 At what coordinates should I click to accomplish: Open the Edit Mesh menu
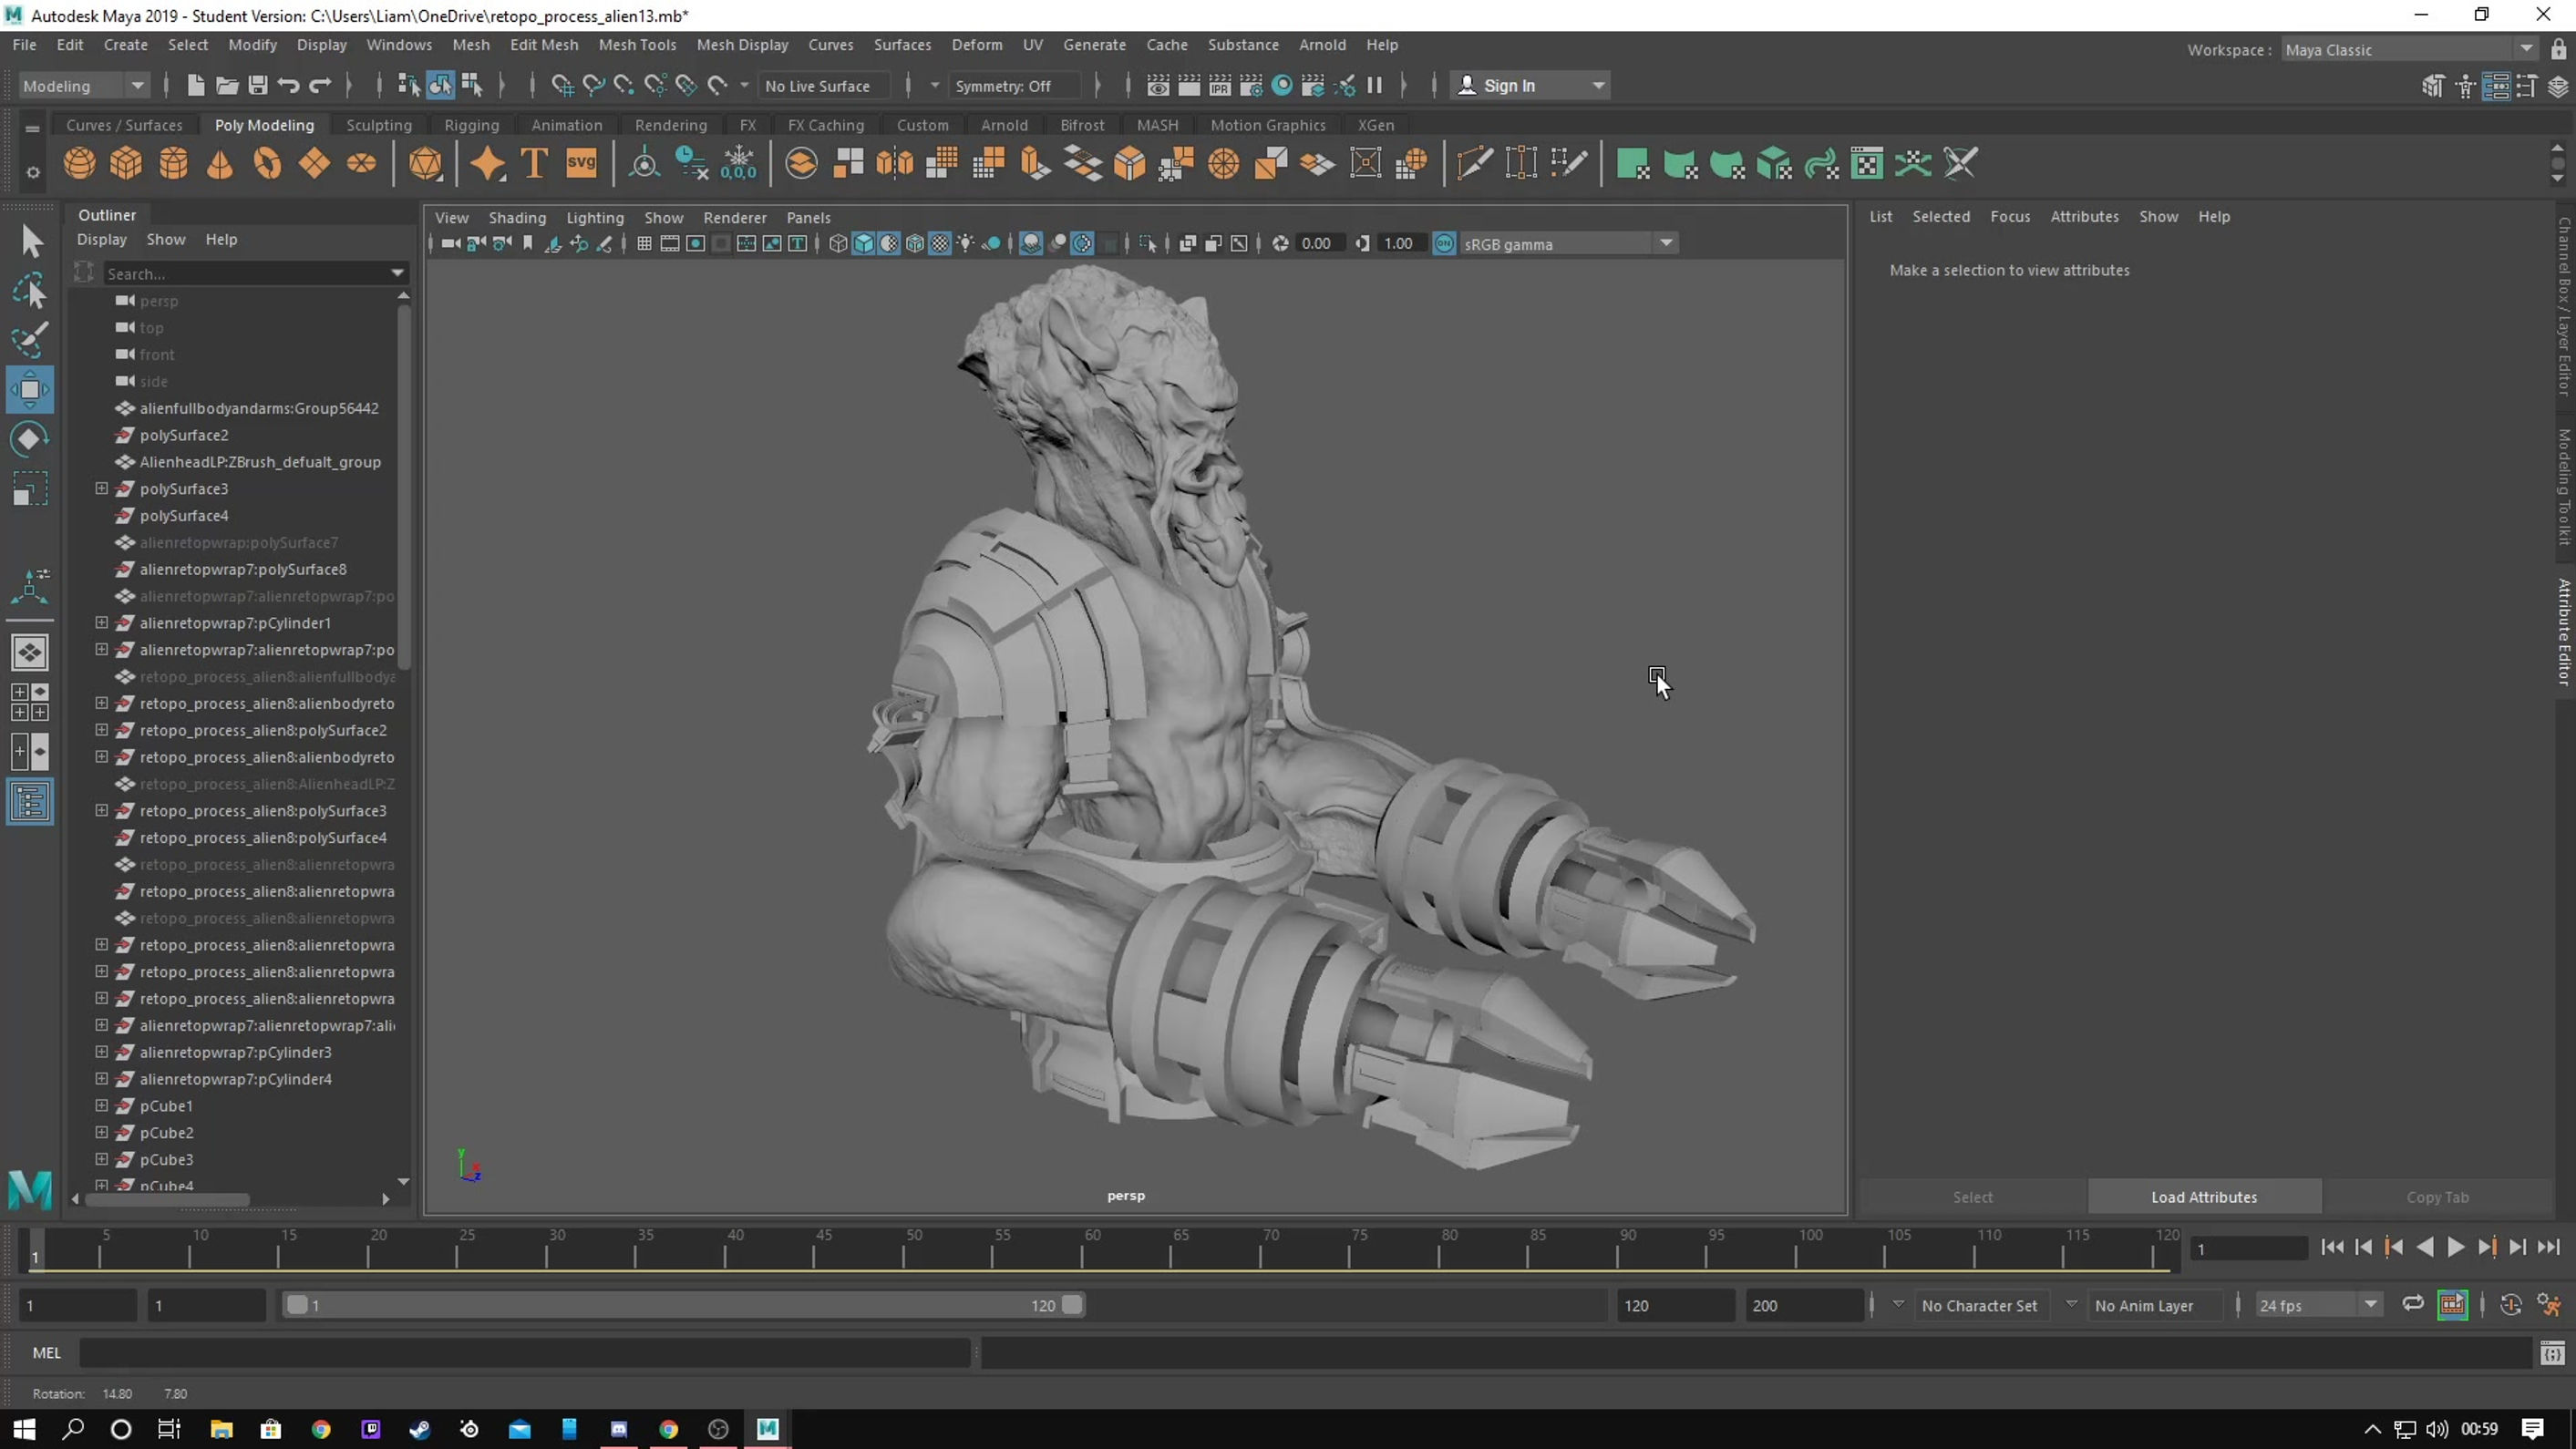pos(544,45)
